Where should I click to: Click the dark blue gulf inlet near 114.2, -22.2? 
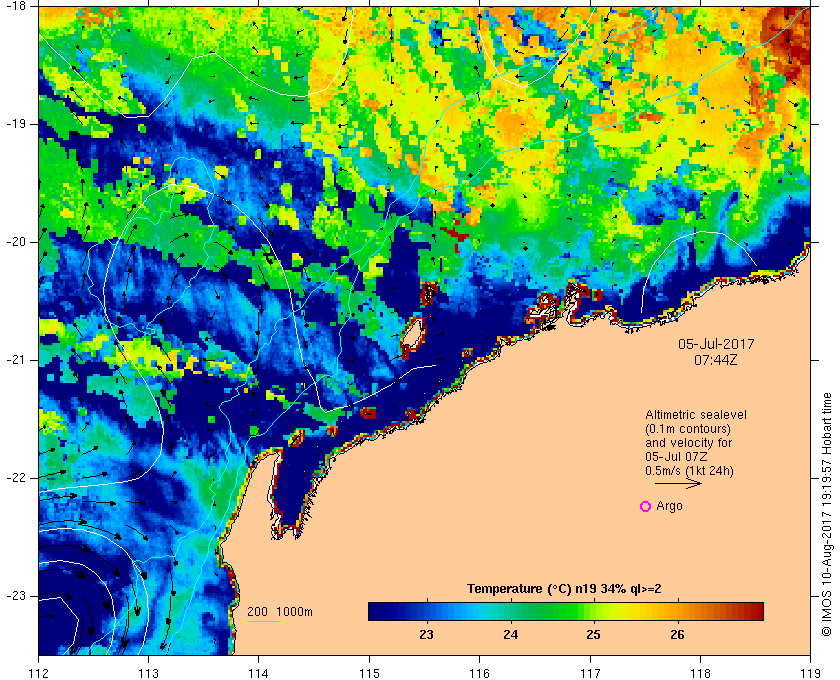292,488
